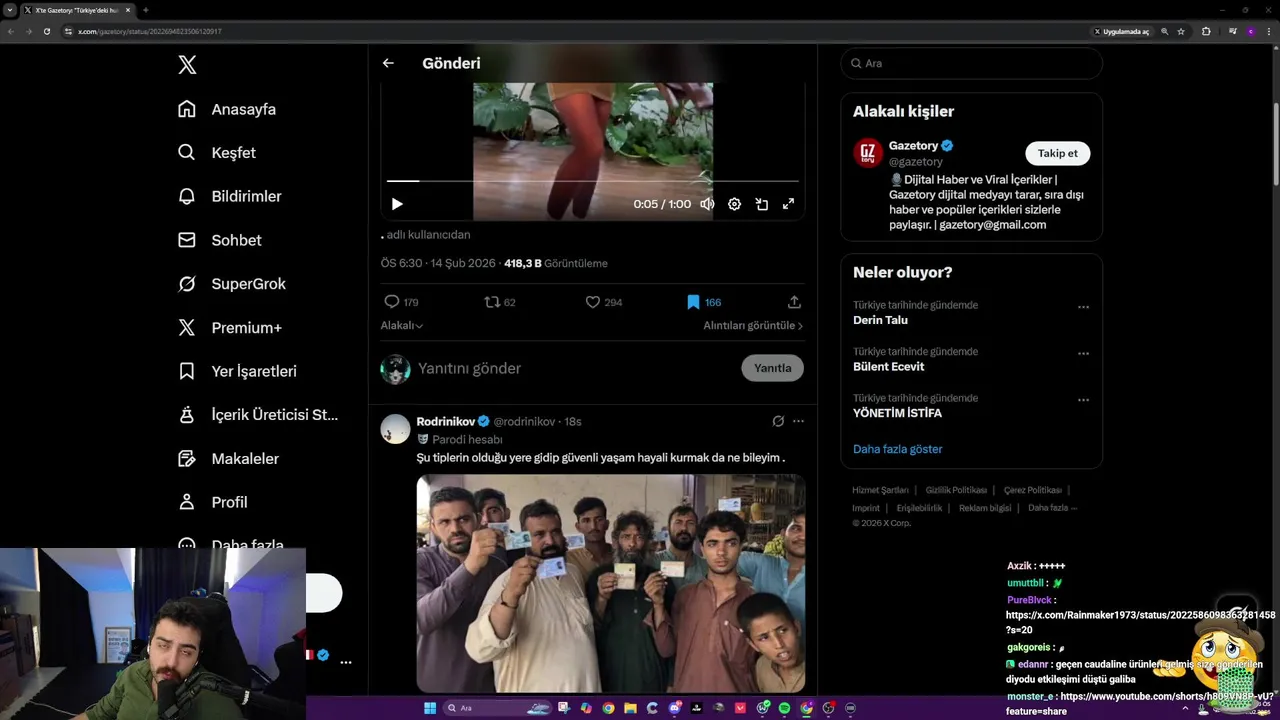Viewport: 1280px width, 720px height.
Task: Open the Bülent Ecevit trend
Action: (x=888, y=367)
